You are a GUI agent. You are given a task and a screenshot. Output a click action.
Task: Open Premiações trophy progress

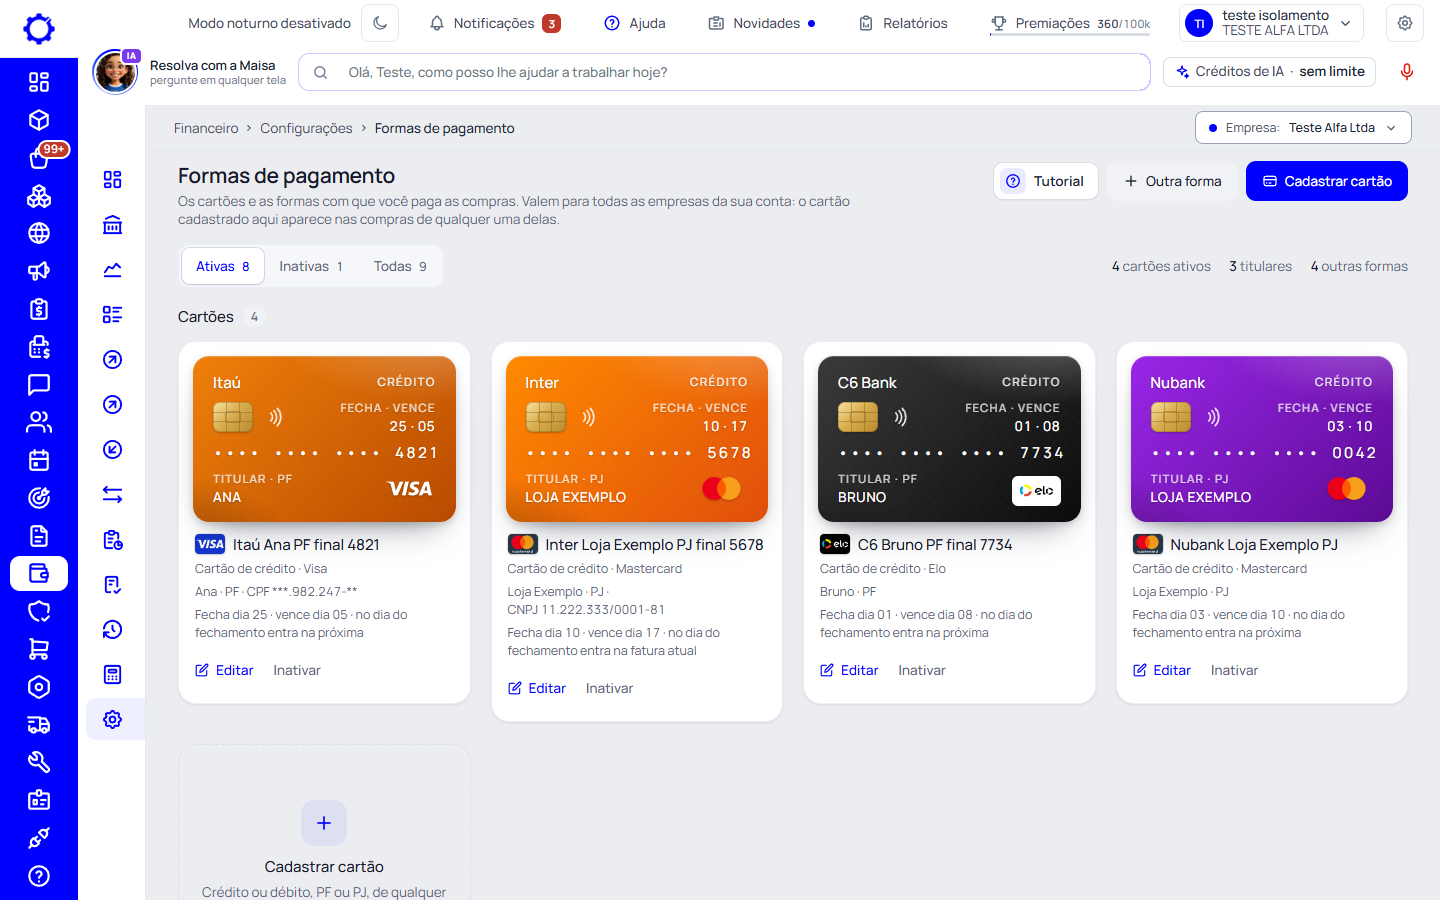pyautogui.click(x=1070, y=23)
